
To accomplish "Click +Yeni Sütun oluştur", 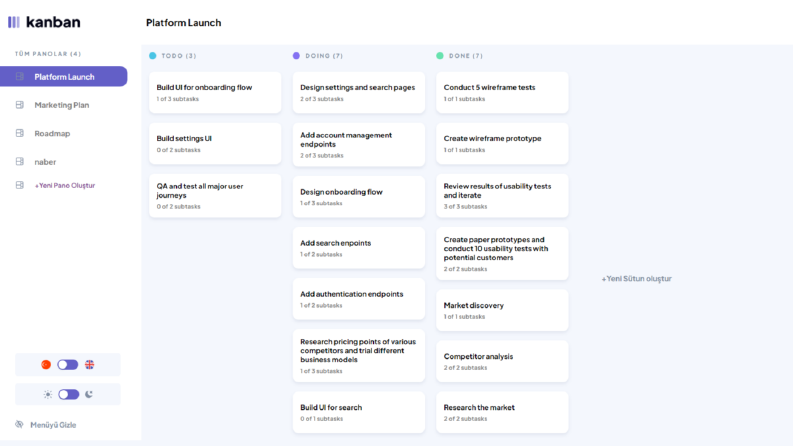I will coord(636,279).
